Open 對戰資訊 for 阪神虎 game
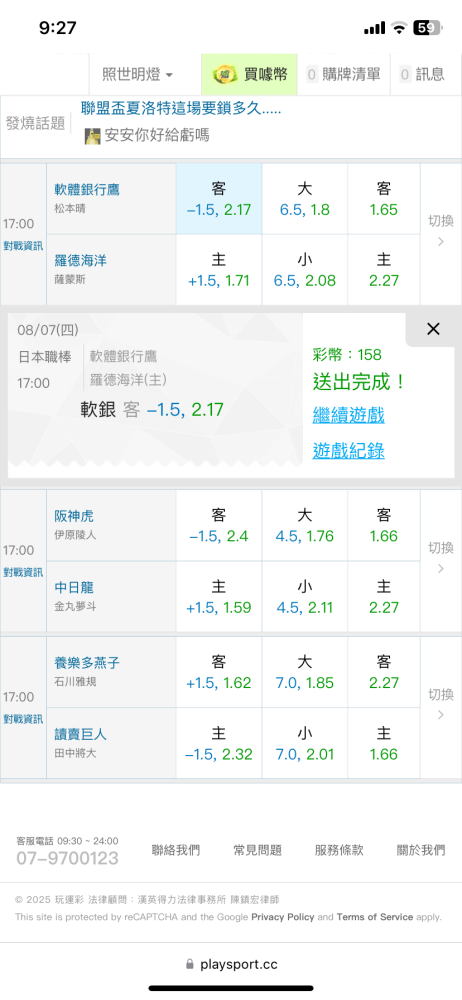 coord(23,573)
